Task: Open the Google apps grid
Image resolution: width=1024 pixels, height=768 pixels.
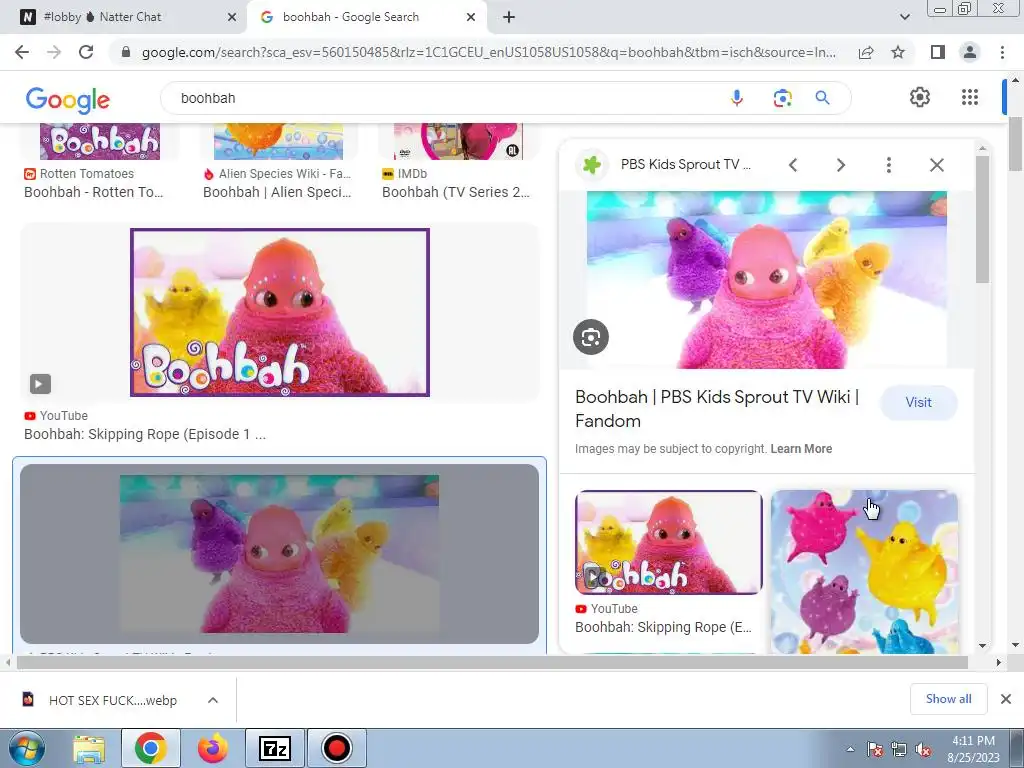Action: click(x=970, y=97)
